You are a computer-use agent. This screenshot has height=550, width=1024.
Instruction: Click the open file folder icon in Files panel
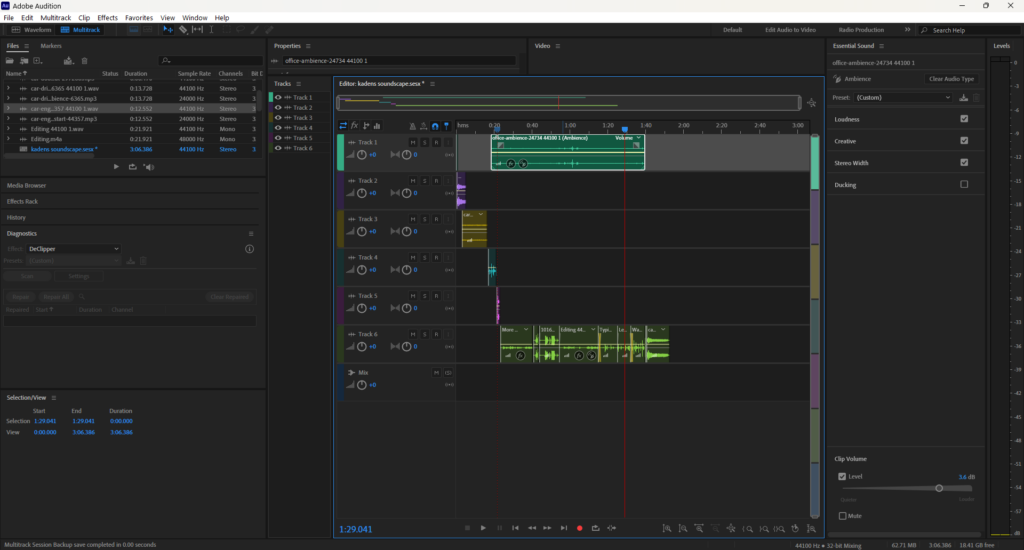click(10, 61)
